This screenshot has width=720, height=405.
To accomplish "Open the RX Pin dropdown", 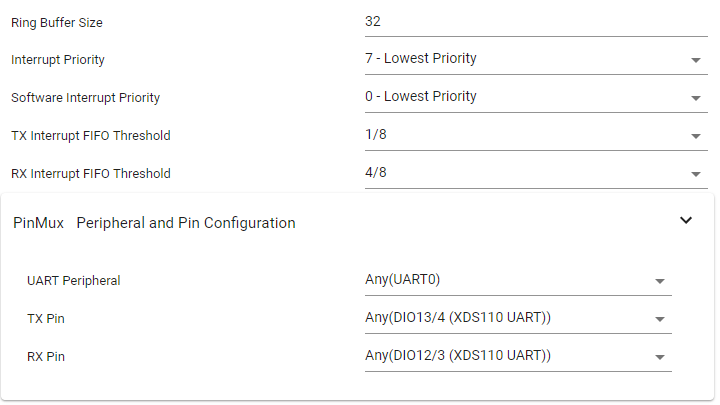I will [507, 356].
